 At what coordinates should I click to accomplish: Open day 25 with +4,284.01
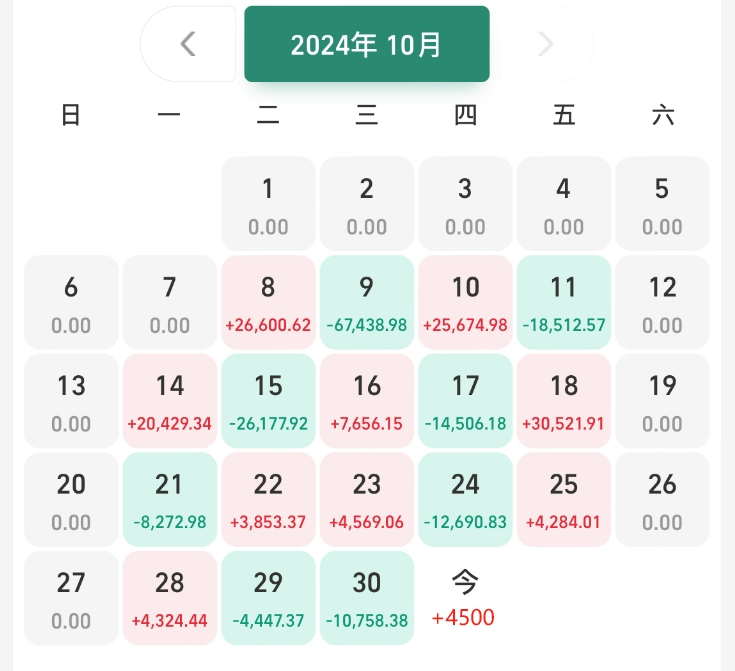(x=563, y=499)
